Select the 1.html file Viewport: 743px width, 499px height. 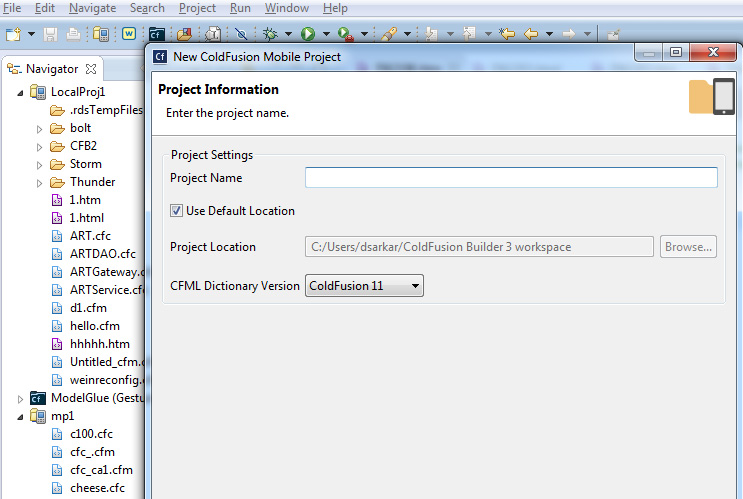point(77,218)
